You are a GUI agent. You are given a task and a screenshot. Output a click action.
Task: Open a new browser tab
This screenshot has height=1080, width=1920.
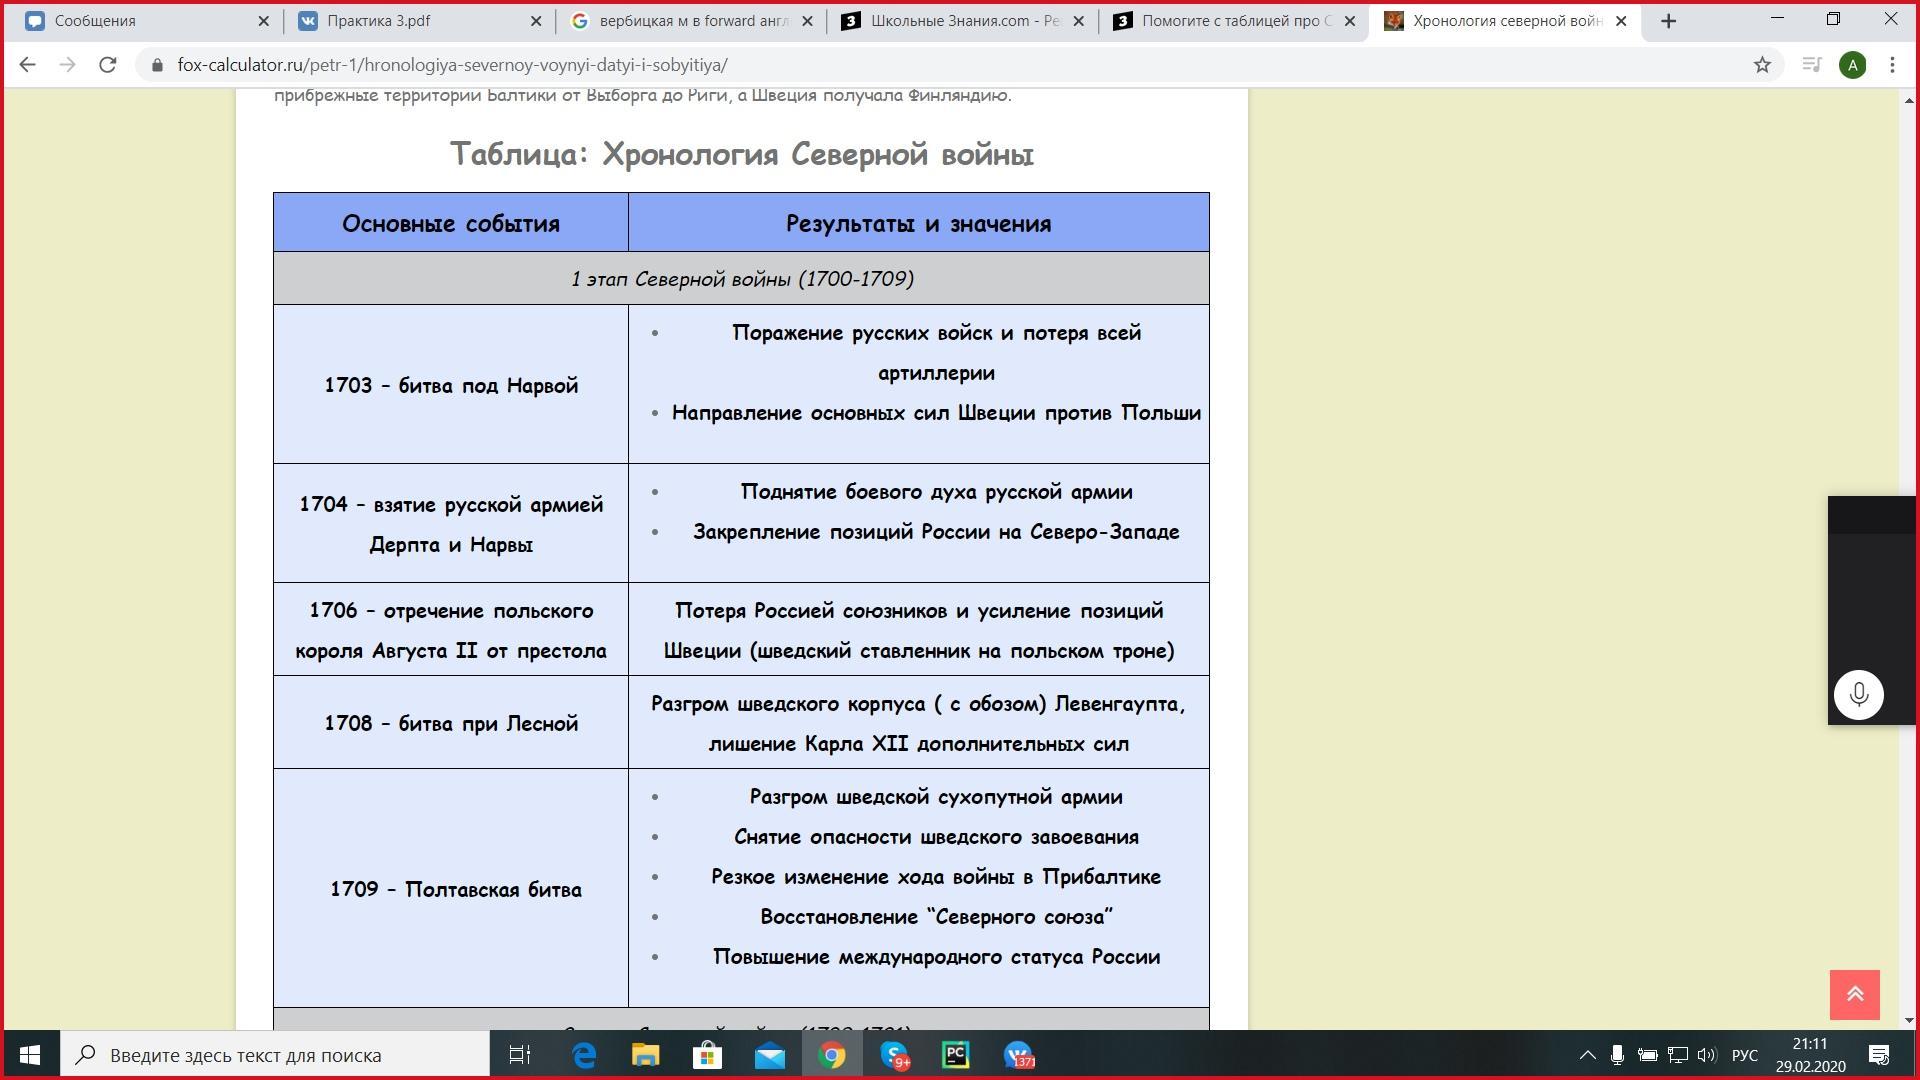pos(1668,21)
